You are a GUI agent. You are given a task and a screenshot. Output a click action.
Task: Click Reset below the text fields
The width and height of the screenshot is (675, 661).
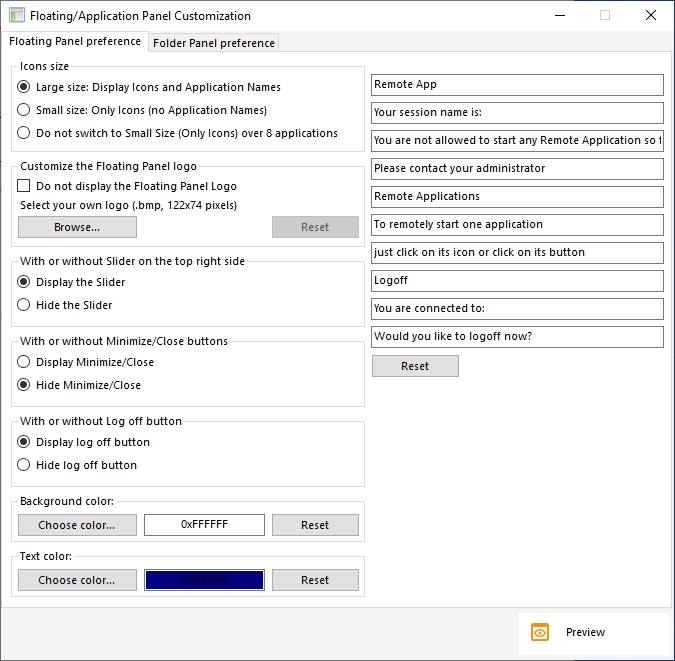pos(415,366)
